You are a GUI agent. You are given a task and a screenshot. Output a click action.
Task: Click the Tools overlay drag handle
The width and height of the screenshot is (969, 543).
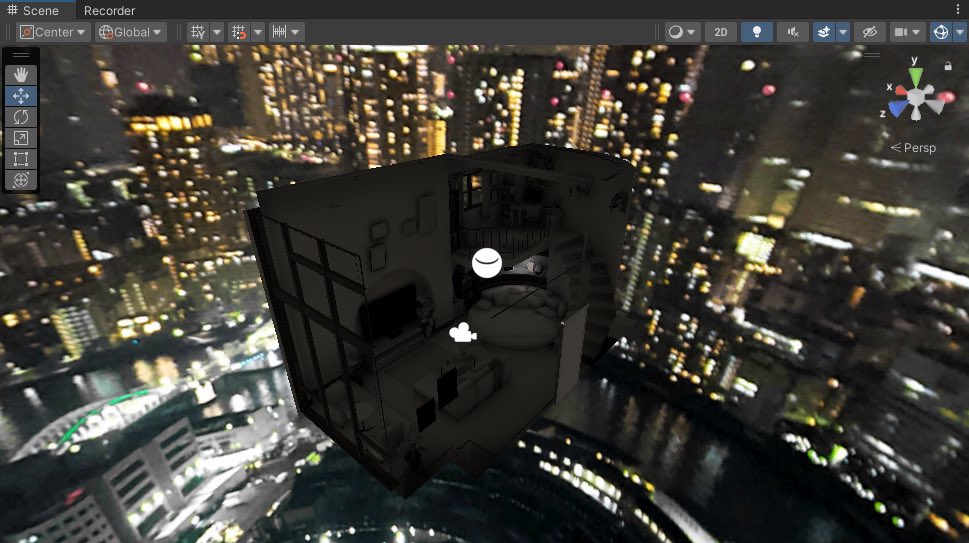[x=20, y=55]
